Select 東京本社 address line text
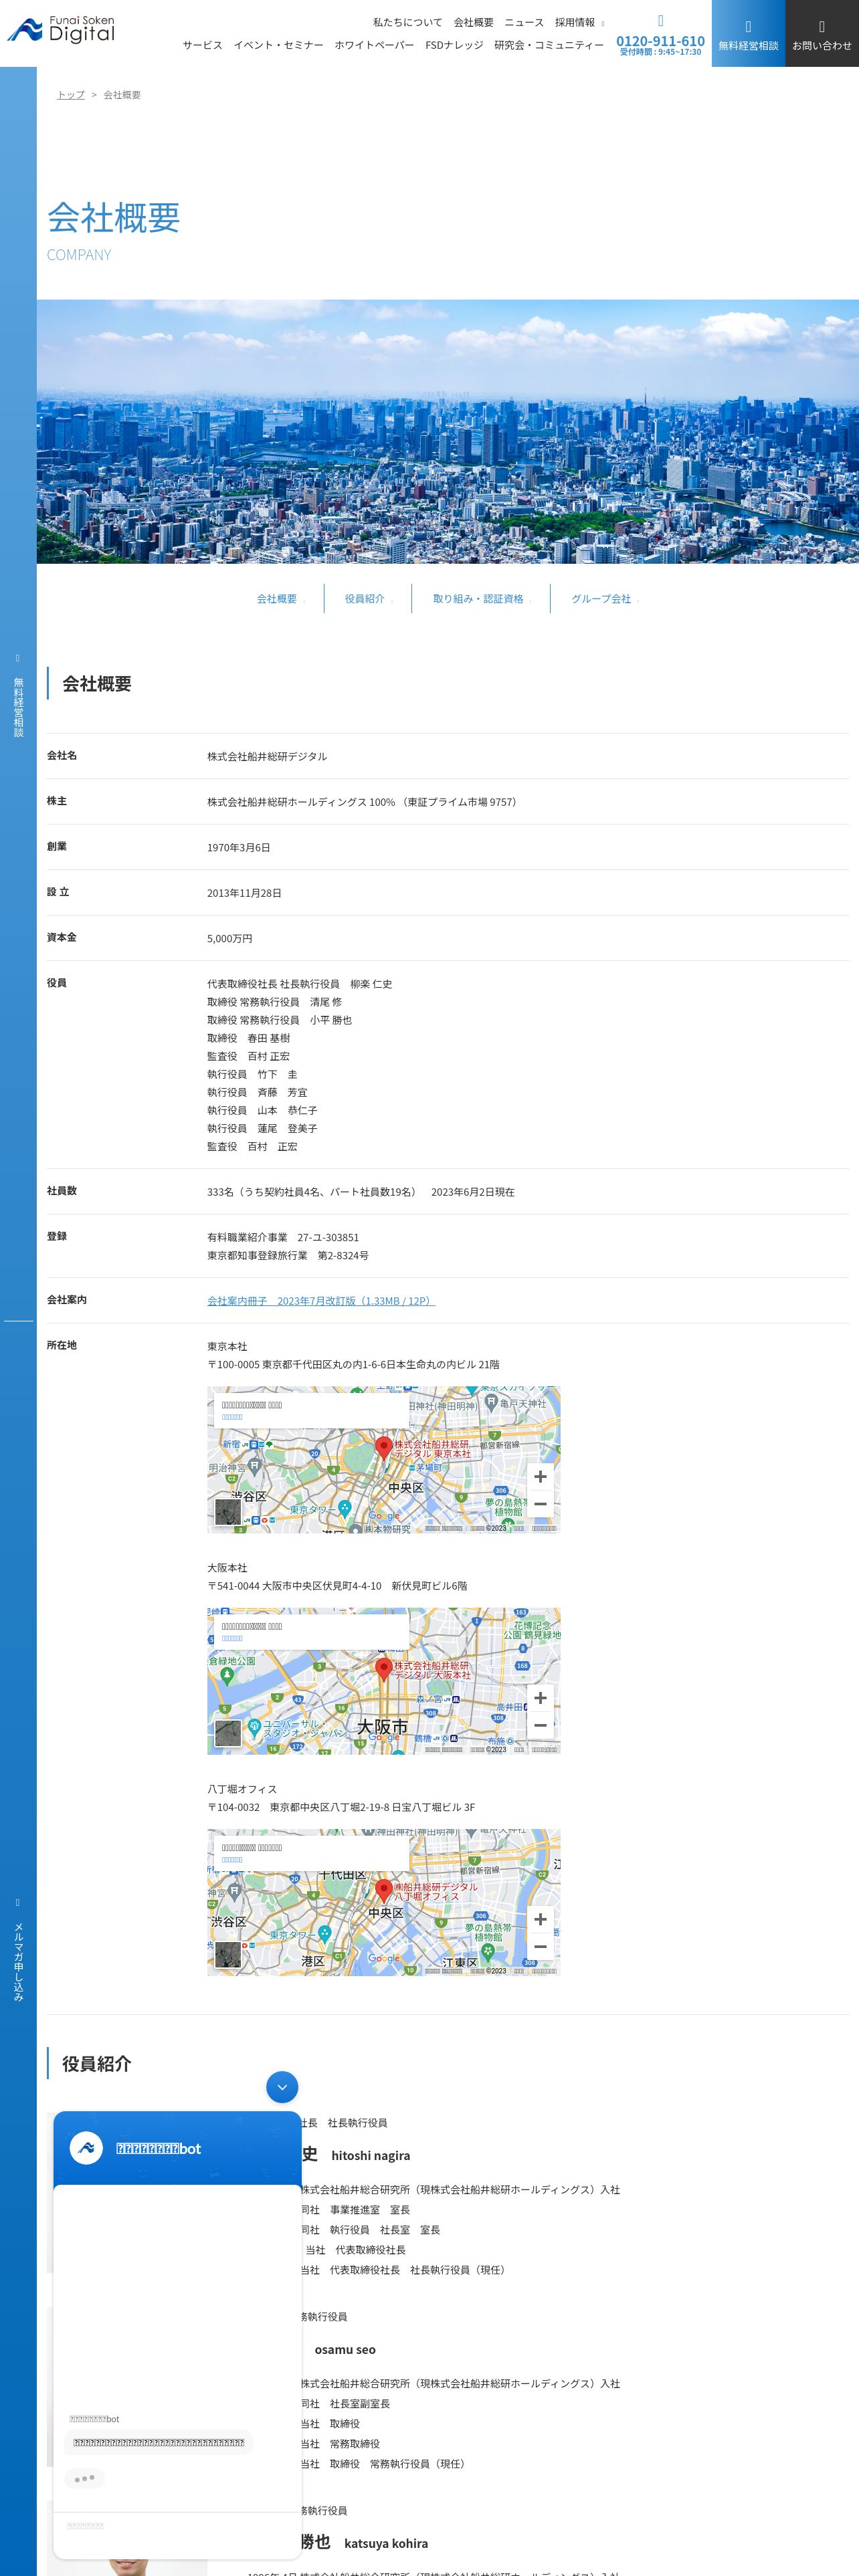This screenshot has width=859, height=2576. click(x=353, y=1364)
